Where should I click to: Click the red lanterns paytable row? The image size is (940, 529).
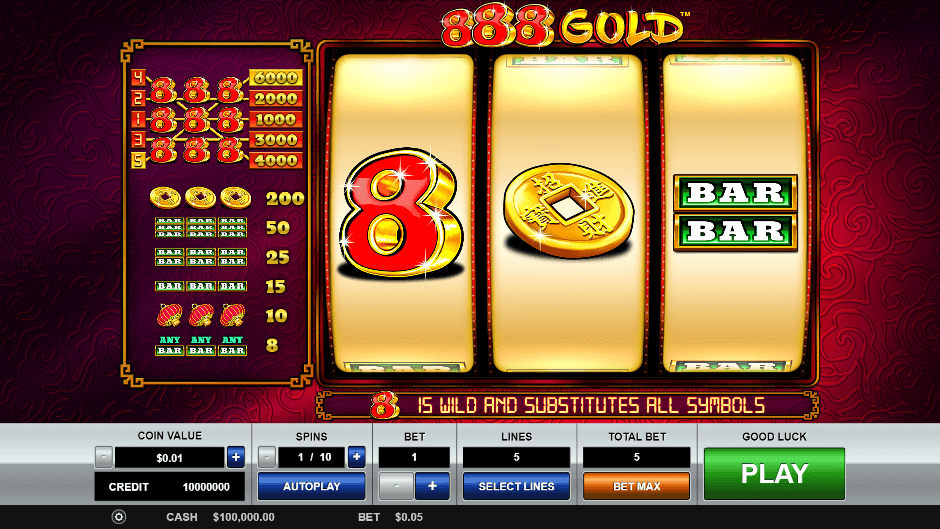[222, 315]
